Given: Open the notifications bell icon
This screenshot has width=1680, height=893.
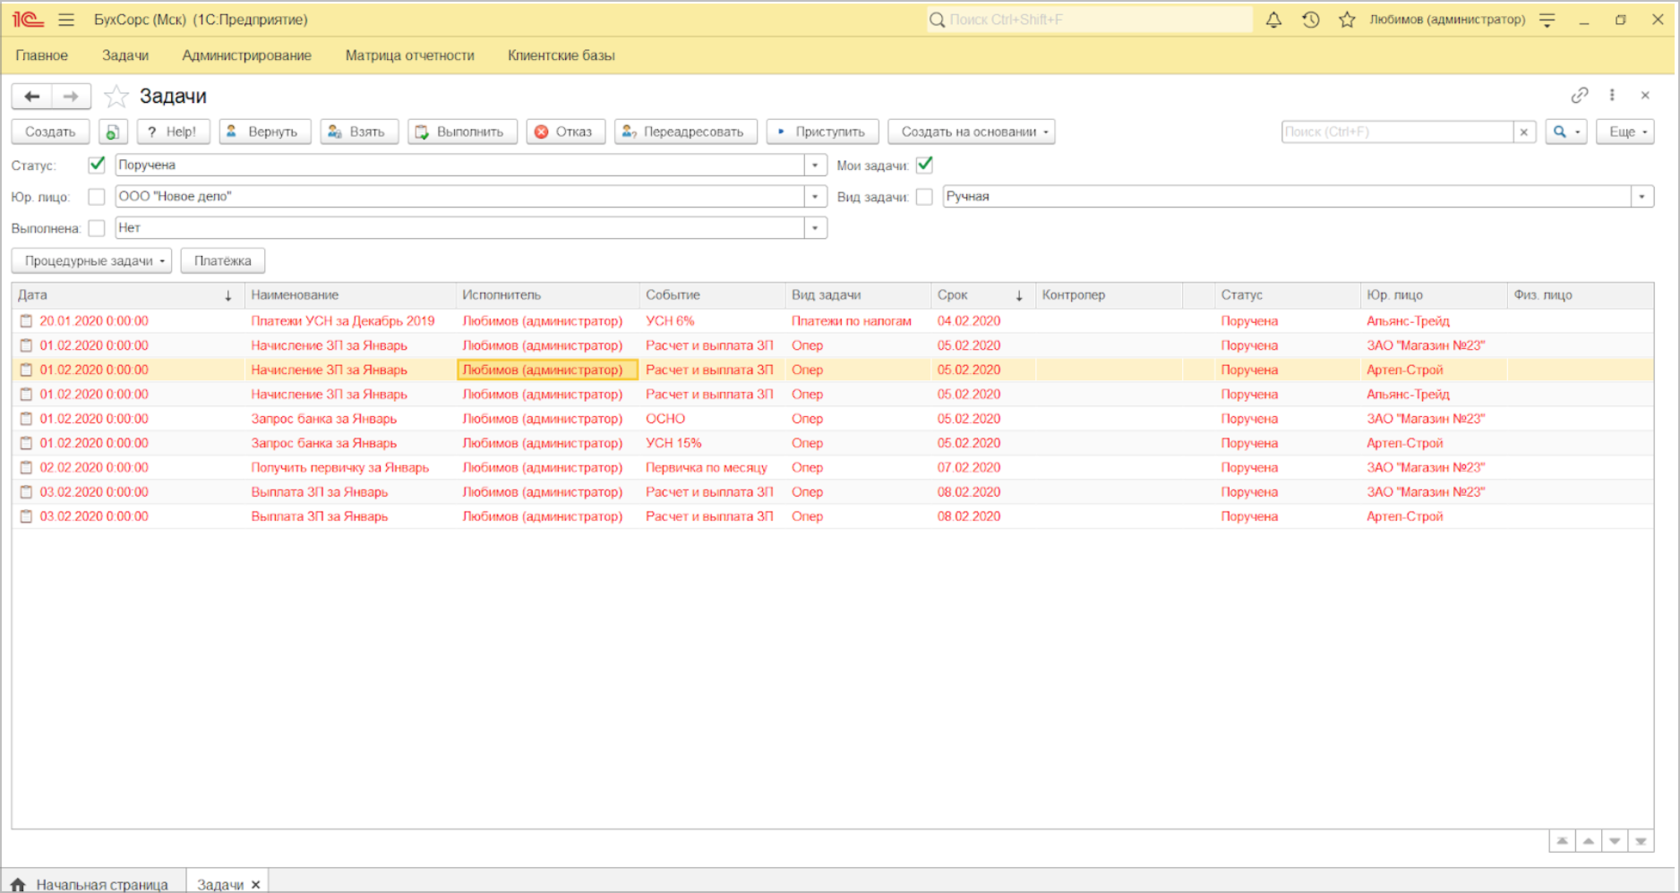Looking at the screenshot, I should pyautogui.click(x=1273, y=20).
